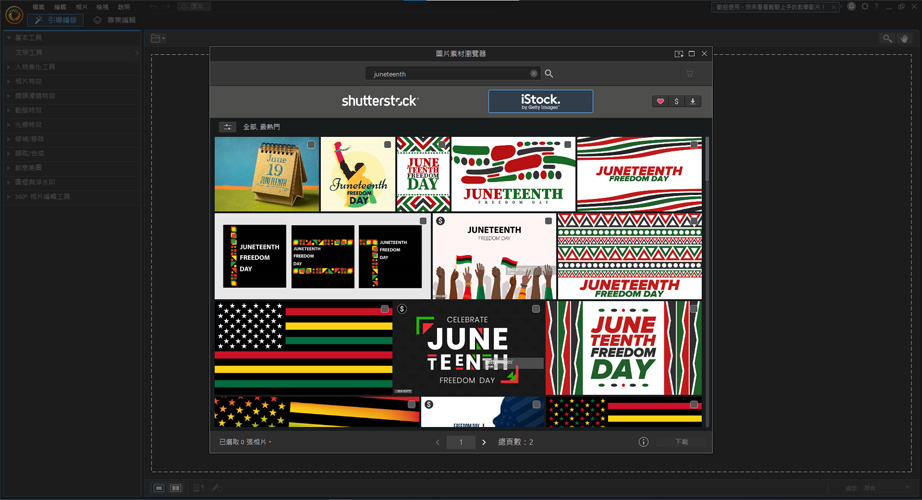Click the 全部, 最熱門 filter label
Screen dimensions: 922x500
point(262,127)
